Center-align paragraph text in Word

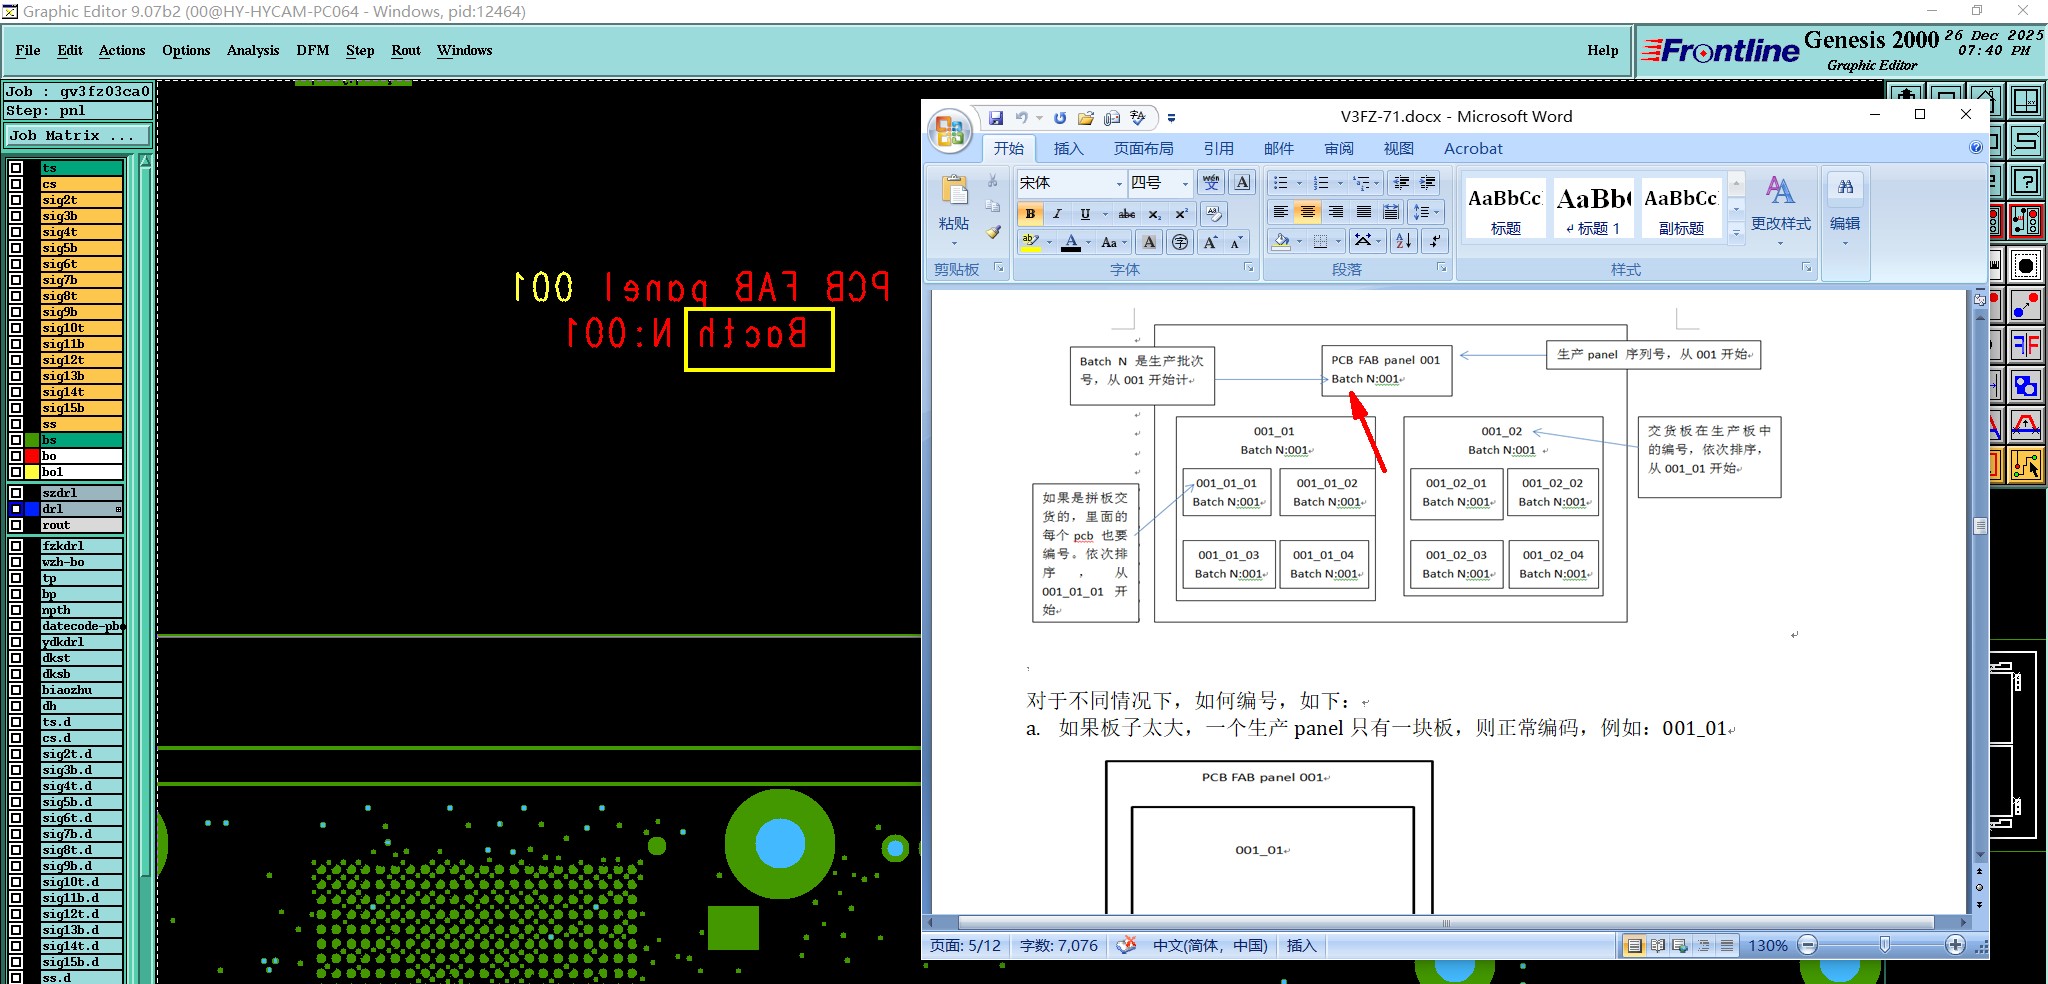pyautogui.click(x=1307, y=212)
